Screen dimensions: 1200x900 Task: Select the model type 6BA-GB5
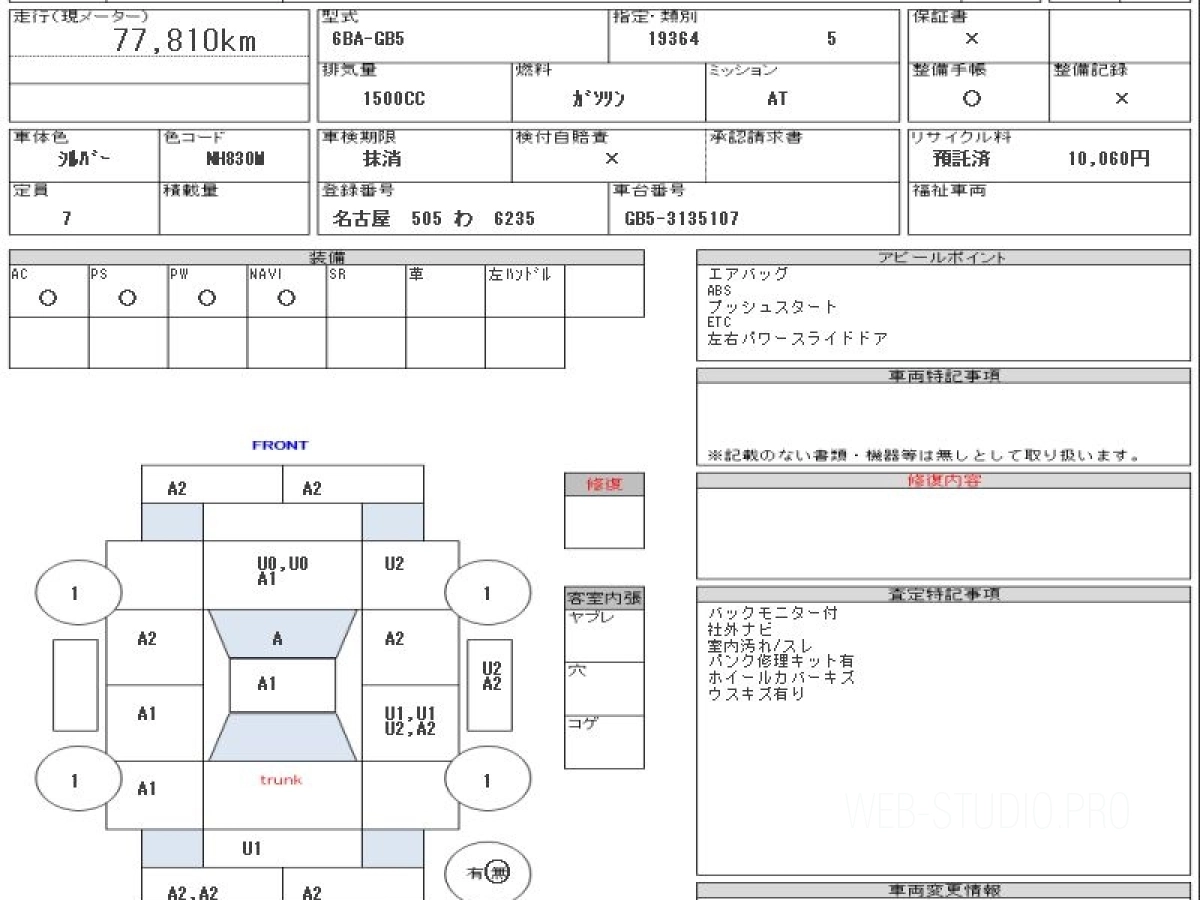(x=368, y=40)
